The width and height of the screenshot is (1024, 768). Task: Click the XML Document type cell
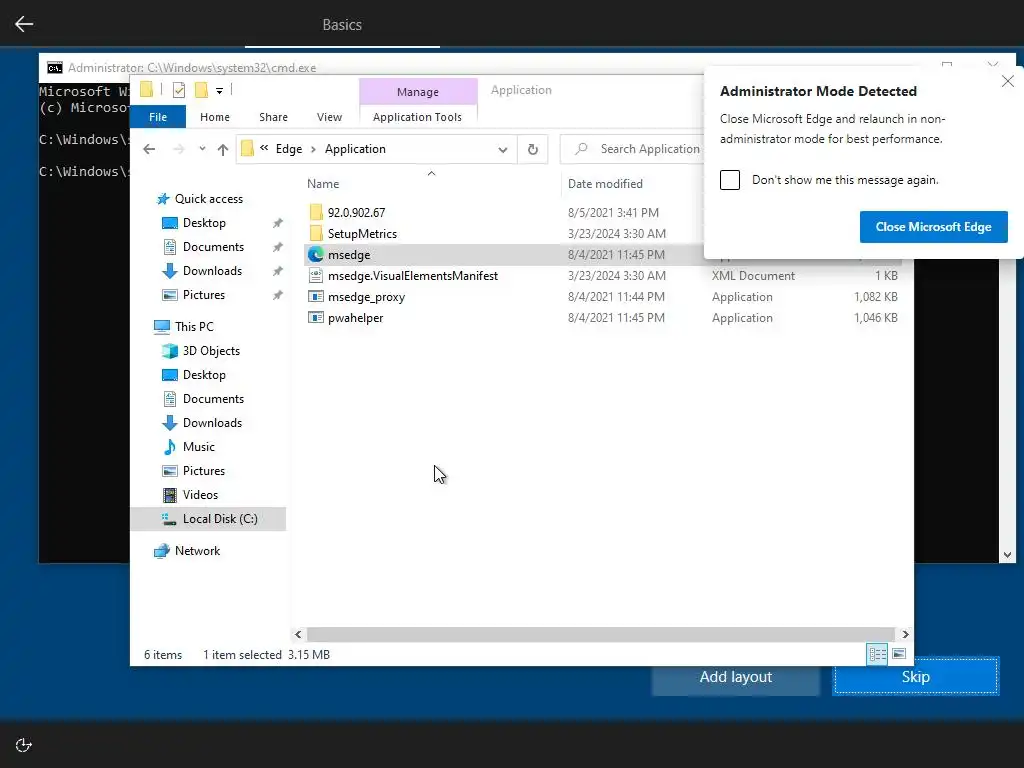[x=753, y=276]
